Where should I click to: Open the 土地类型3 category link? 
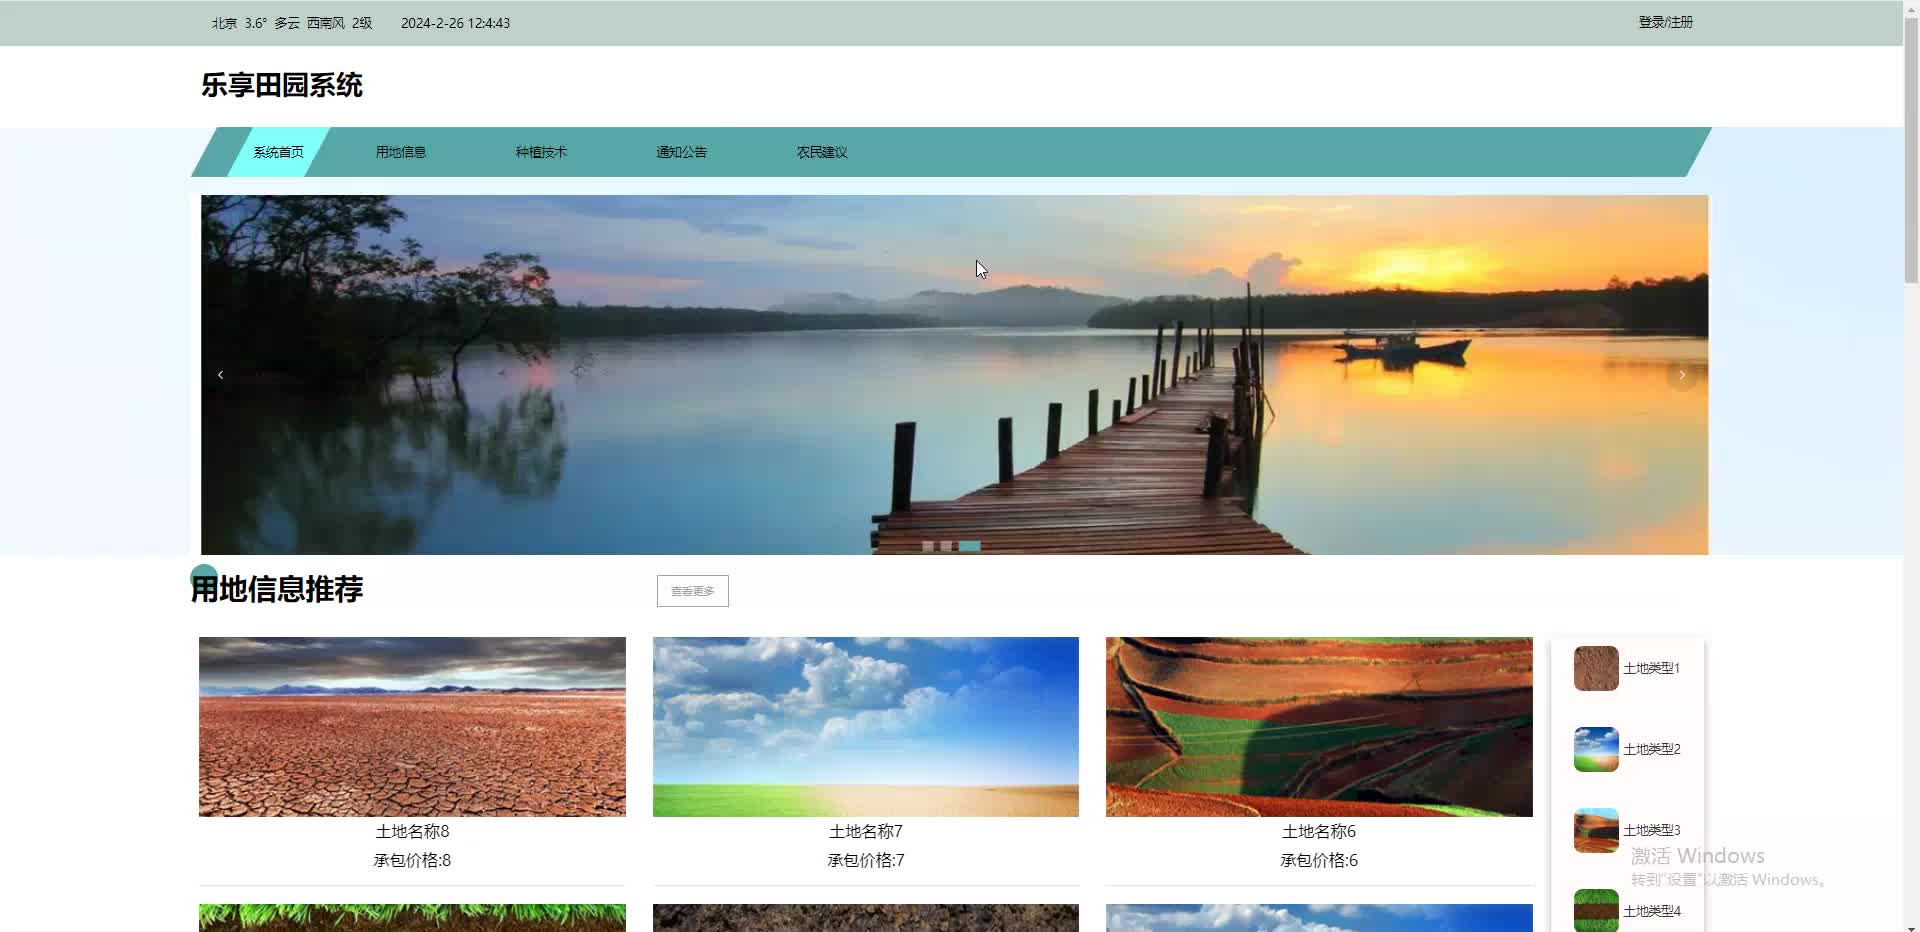click(1651, 830)
